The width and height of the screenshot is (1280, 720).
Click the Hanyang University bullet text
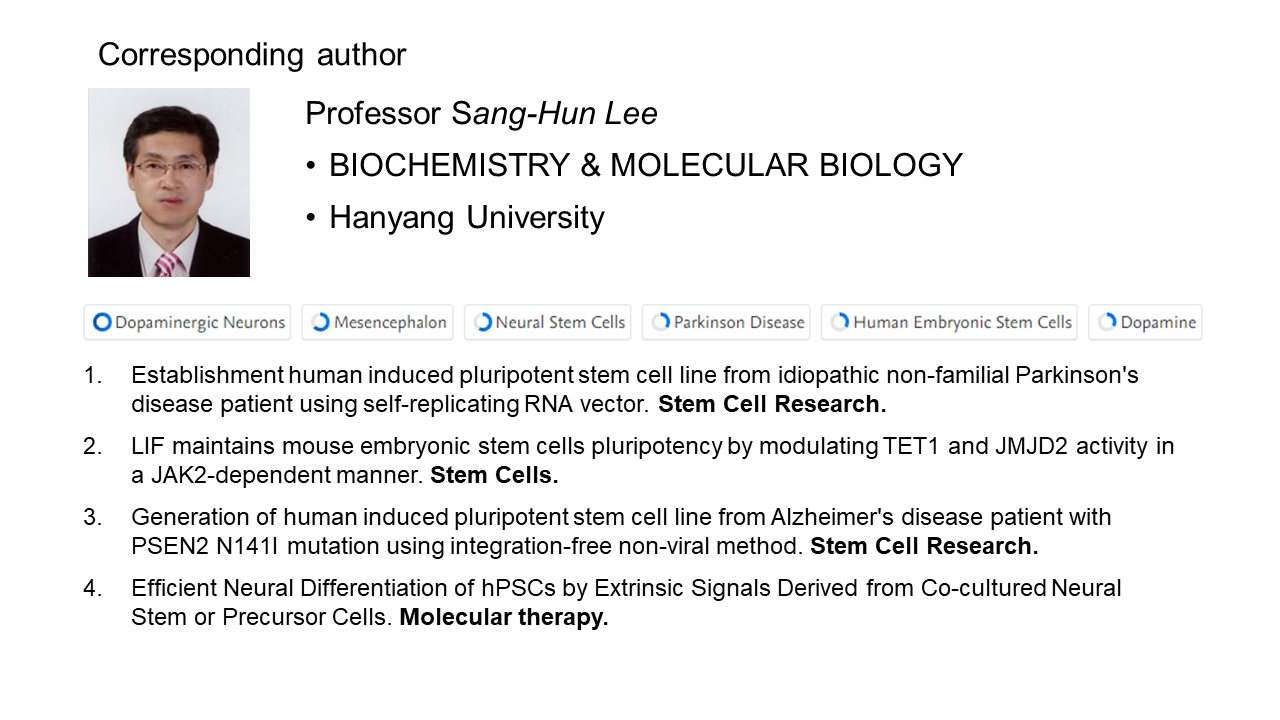466,217
